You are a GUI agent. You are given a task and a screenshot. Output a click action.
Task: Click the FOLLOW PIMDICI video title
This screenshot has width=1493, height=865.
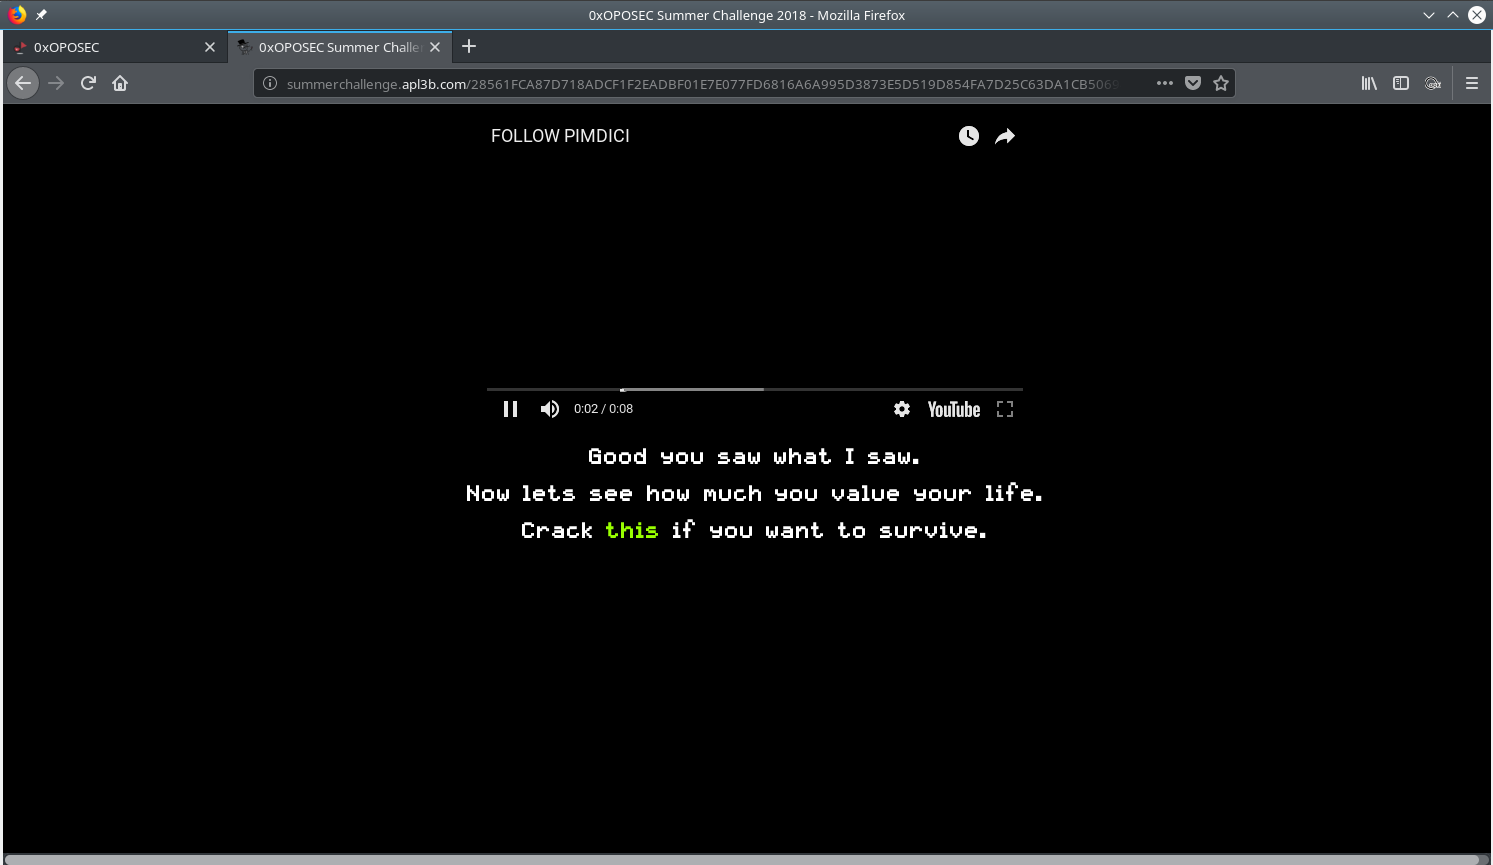pyautogui.click(x=560, y=136)
